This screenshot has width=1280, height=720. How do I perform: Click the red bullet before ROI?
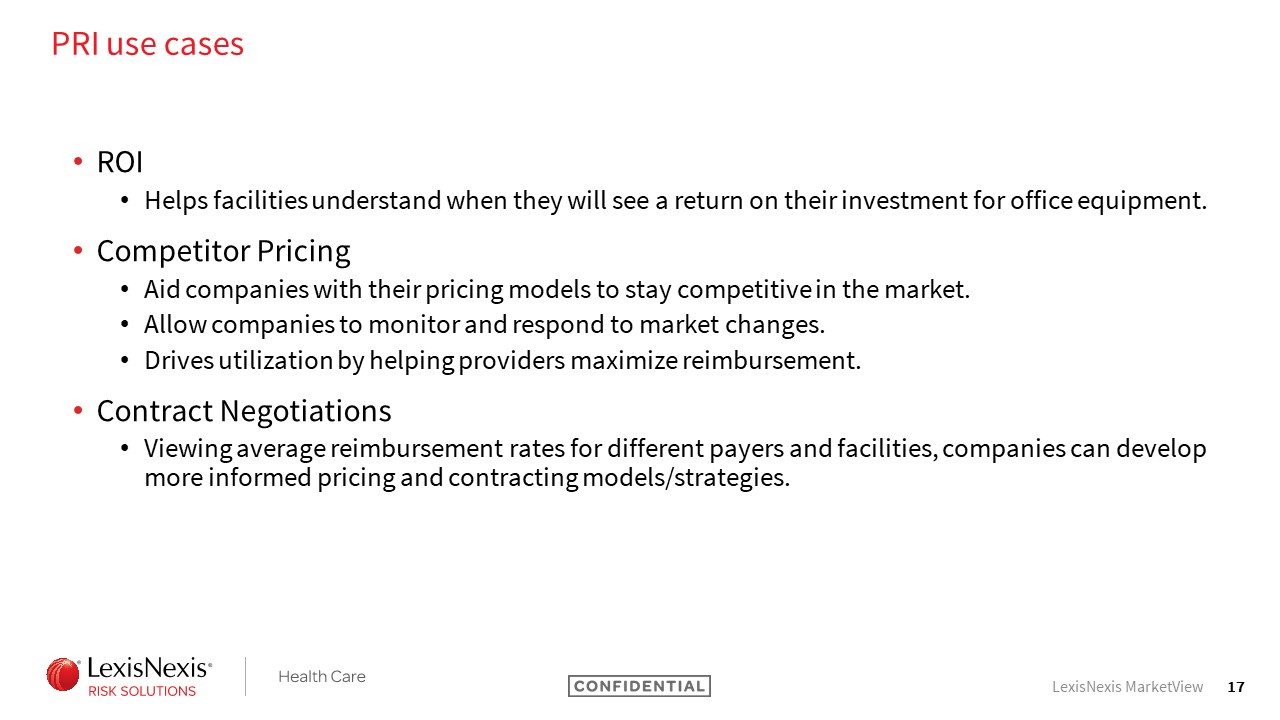click(x=78, y=163)
